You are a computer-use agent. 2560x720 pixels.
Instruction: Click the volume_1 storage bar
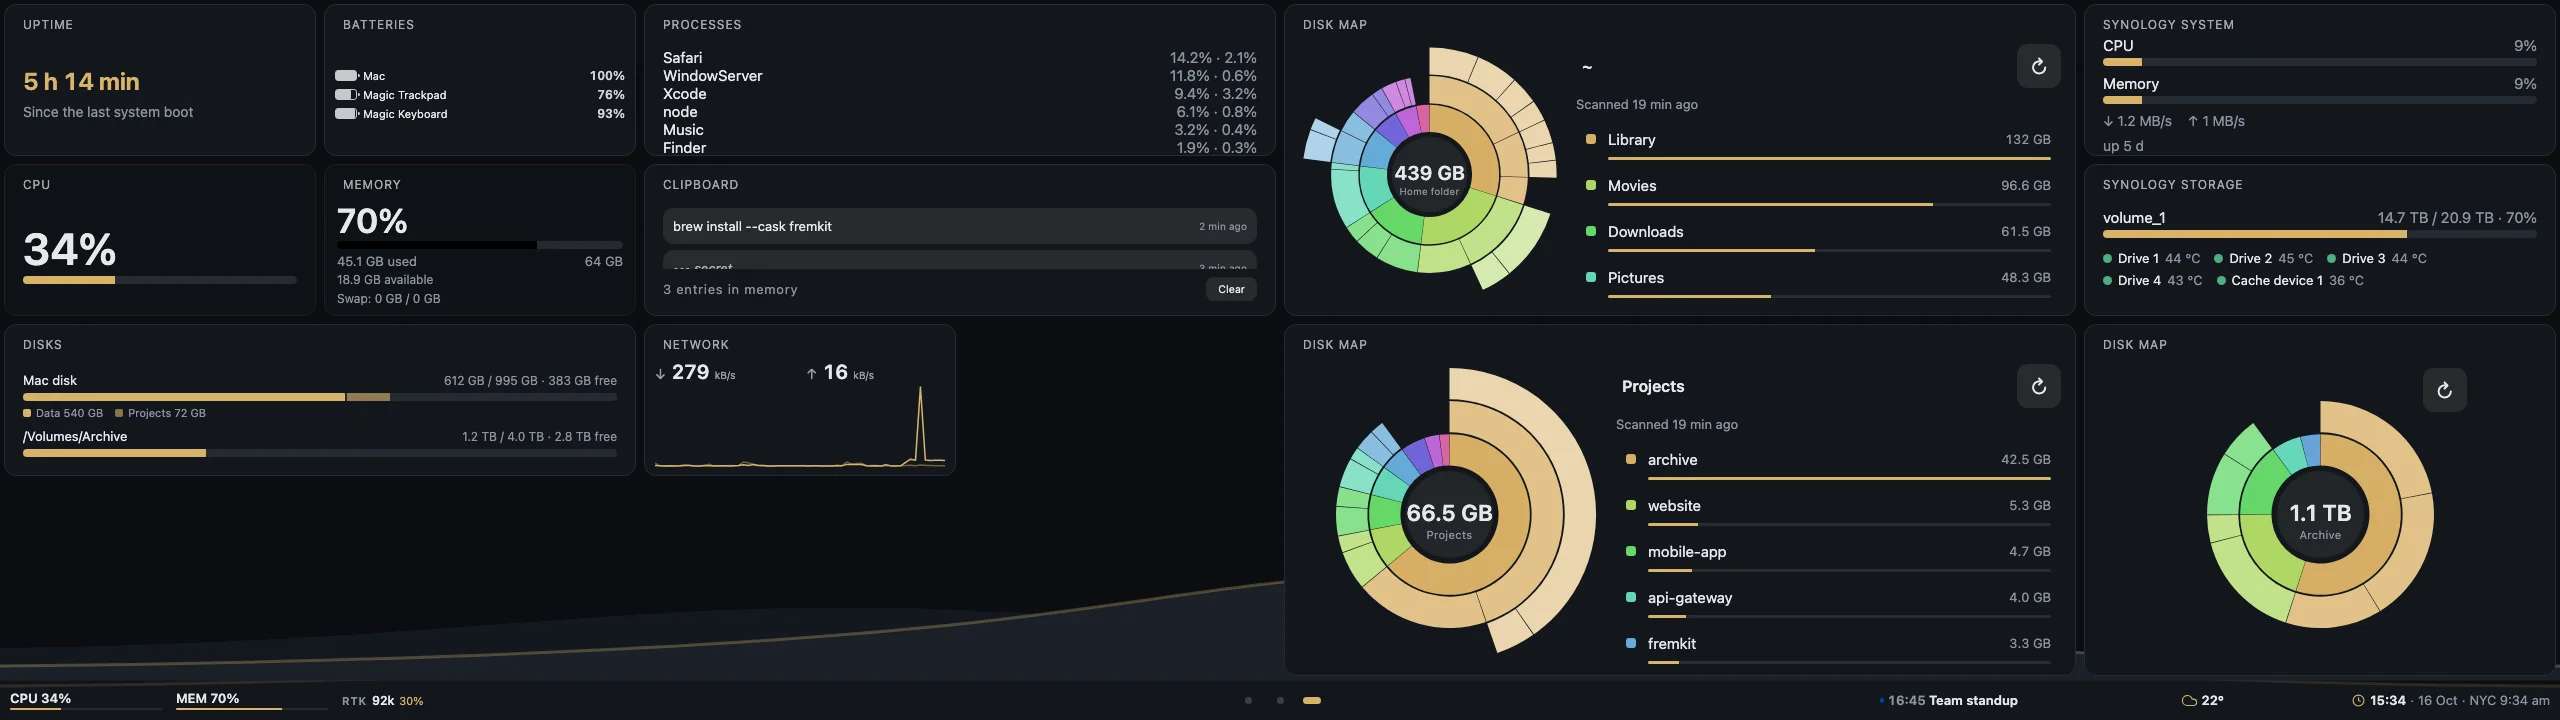2319,235
